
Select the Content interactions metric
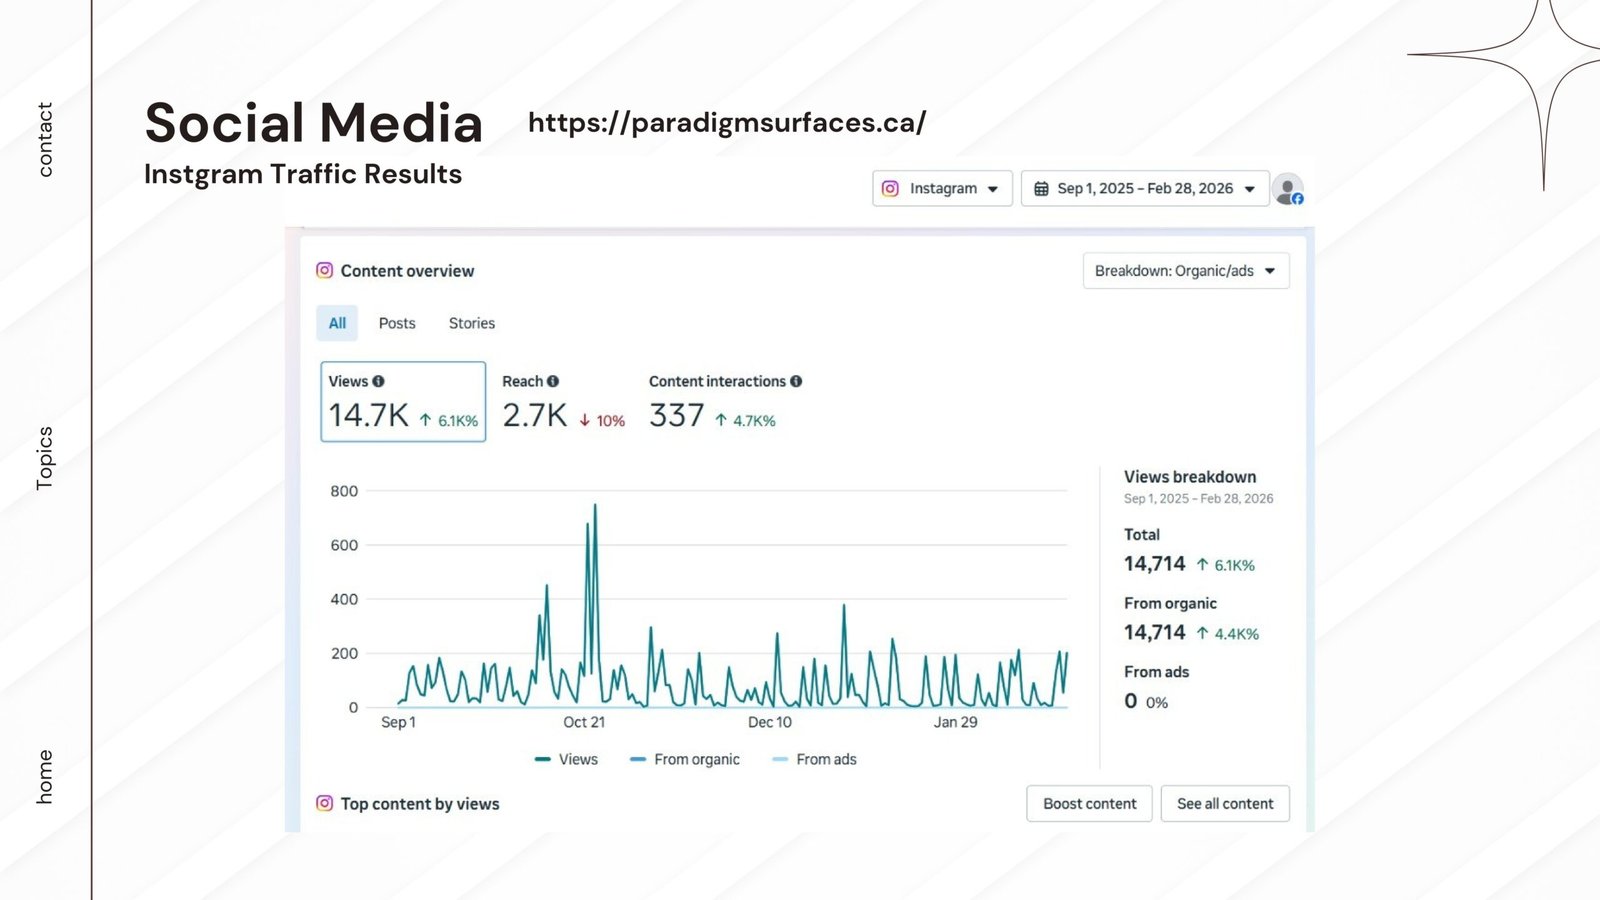tap(724, 402)
